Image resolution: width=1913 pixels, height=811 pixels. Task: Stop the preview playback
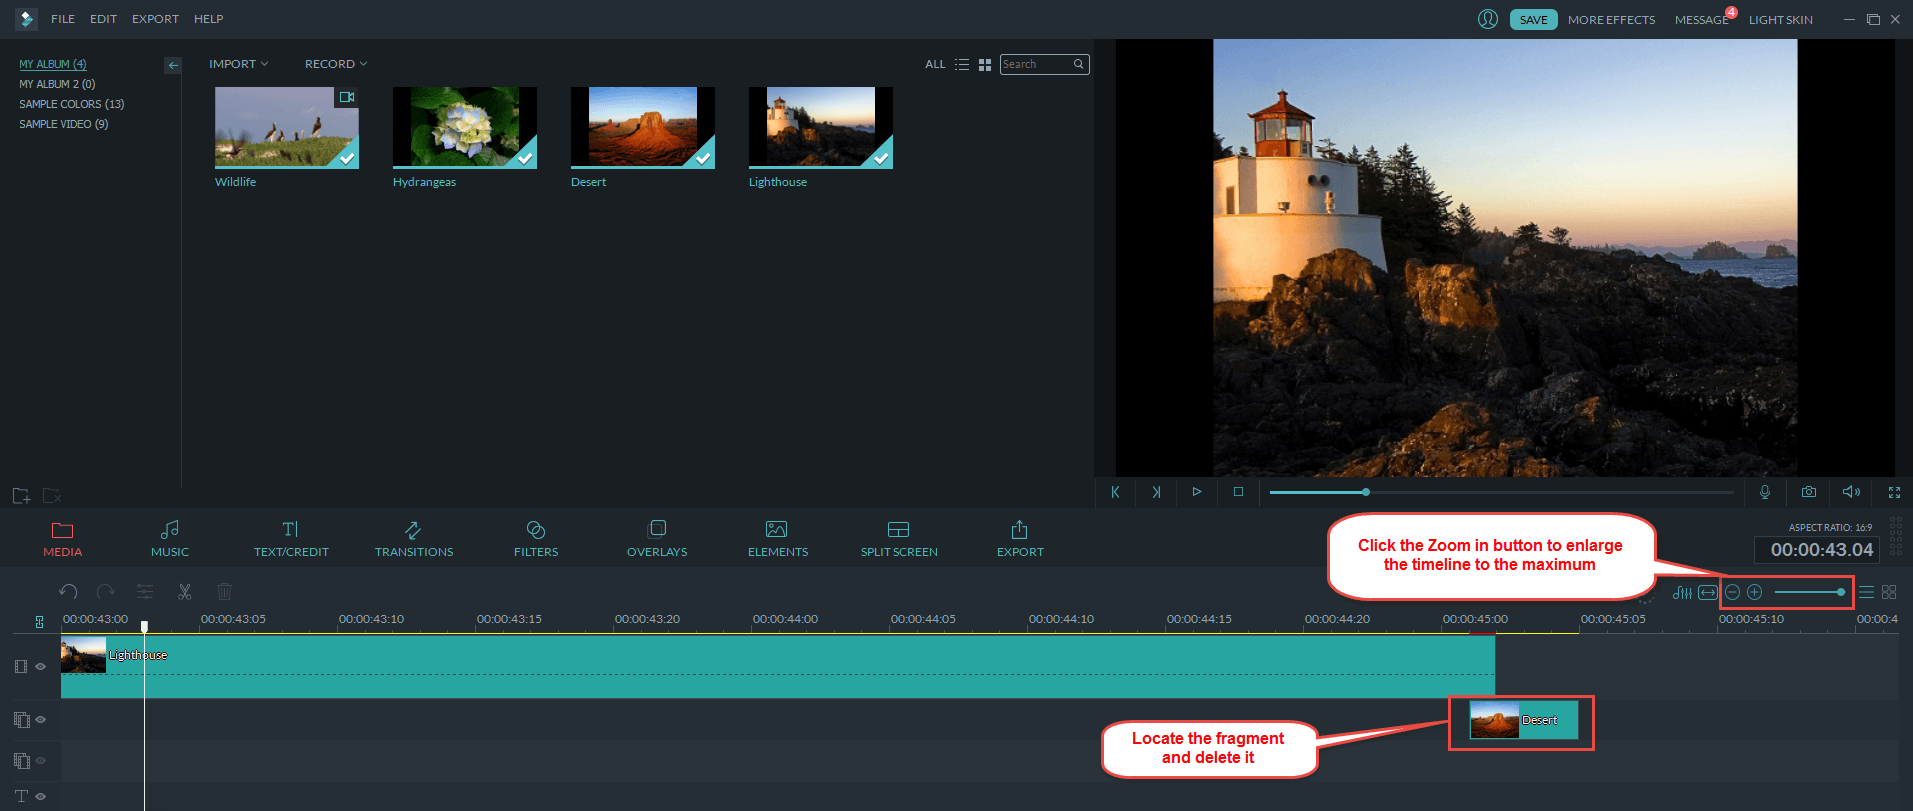point(1238,492)
